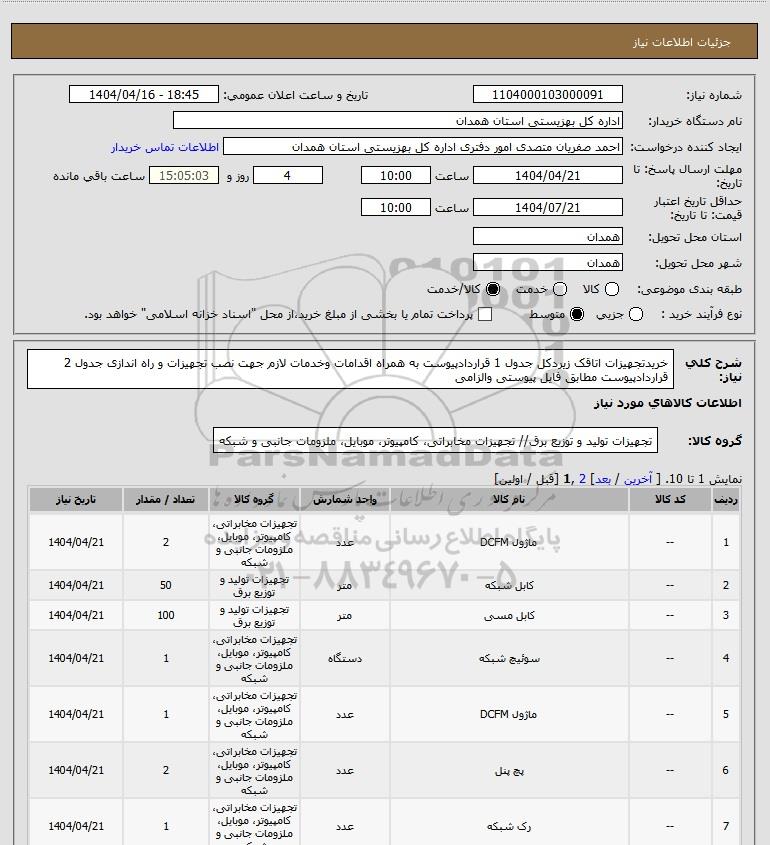The height and width of the screenshot is (845, 770).
Task: Select the کابل شبکه item name
Action: tap(509, 585)
